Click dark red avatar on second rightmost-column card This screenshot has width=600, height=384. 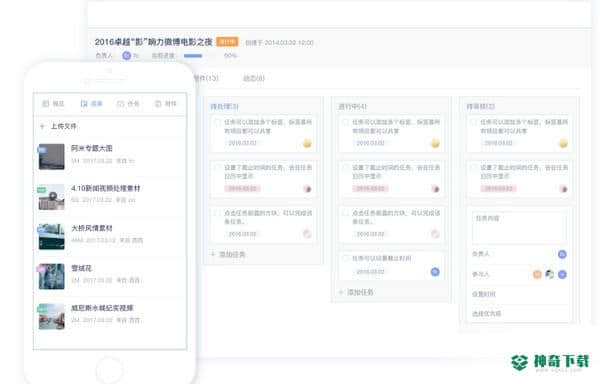pos(563,189)
